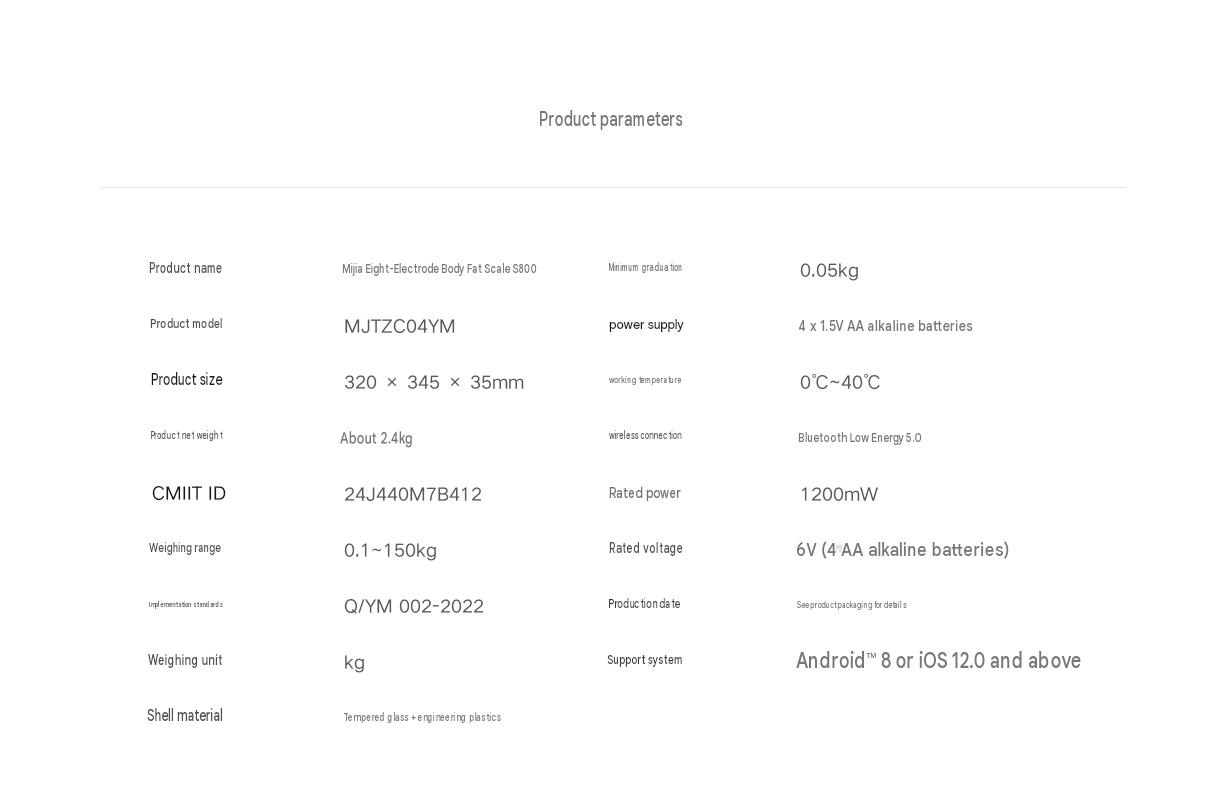This screenshot has height=799, width=1226.
Task: Click the 'power supply' label
Action: 646,325
